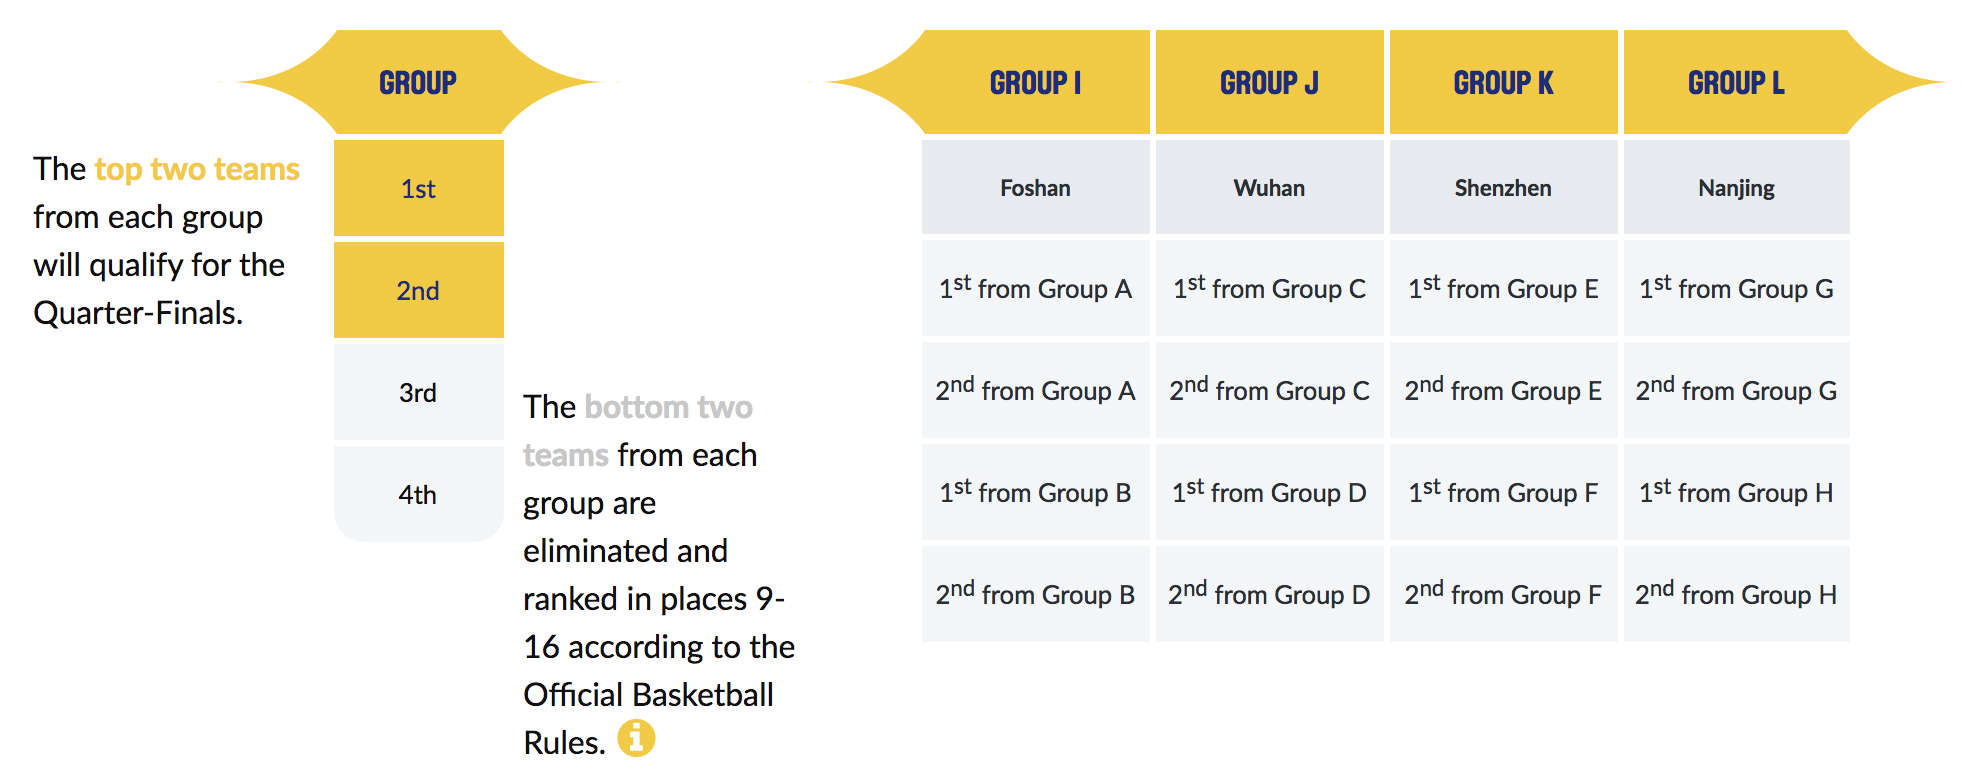
Task: Select the GROUP J header tab
Action: tap(1270, 82)
